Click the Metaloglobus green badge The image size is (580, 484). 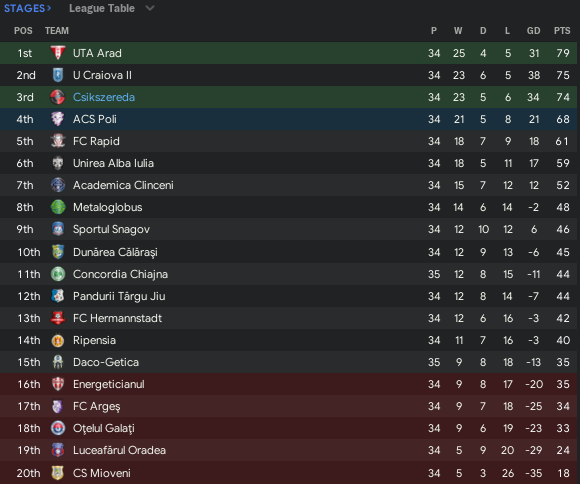click(x=58, y=207)
